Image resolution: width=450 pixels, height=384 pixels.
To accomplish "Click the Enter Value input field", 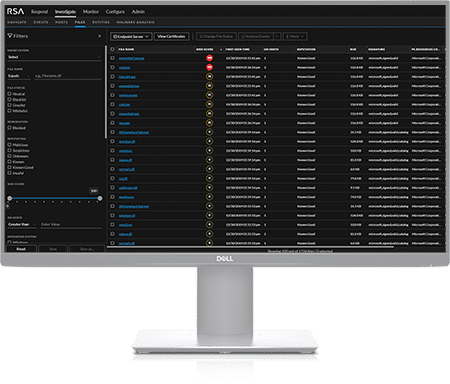I will click(x=71, y=225).
